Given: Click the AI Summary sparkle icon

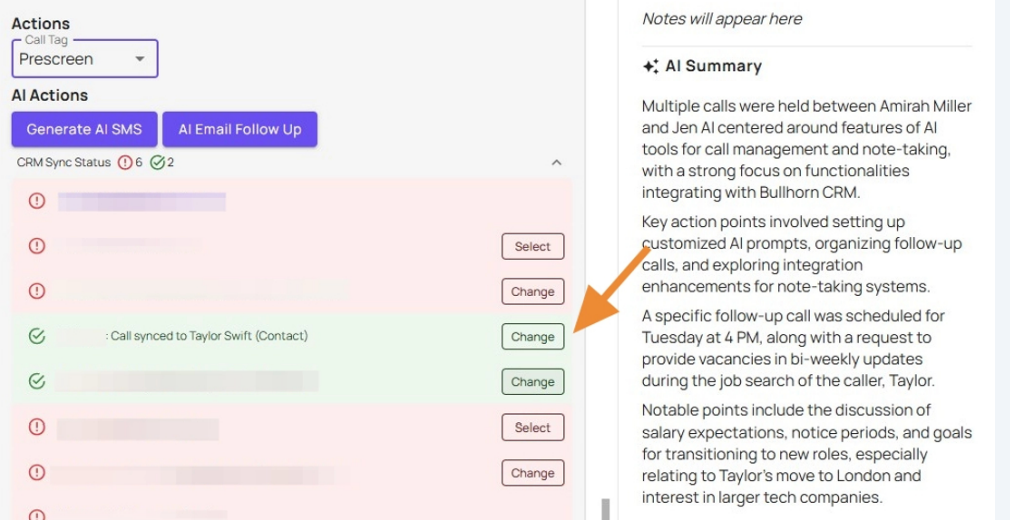Looking at the screenshot, I should click(650, 67).
